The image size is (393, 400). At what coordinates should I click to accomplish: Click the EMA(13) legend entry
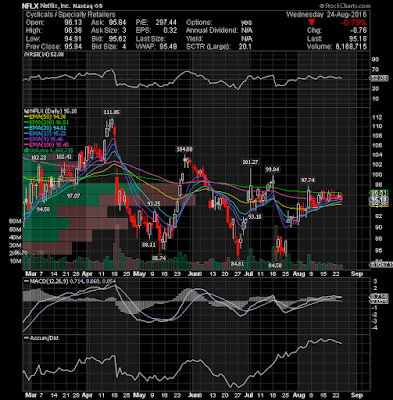47,133
